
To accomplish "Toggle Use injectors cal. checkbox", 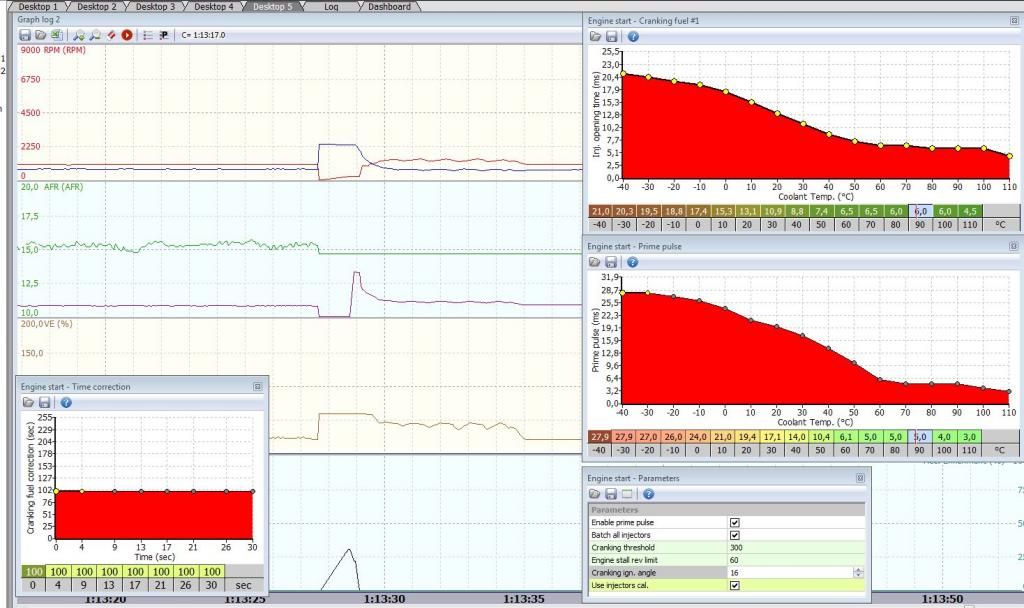I will click(x=735, y=585).
